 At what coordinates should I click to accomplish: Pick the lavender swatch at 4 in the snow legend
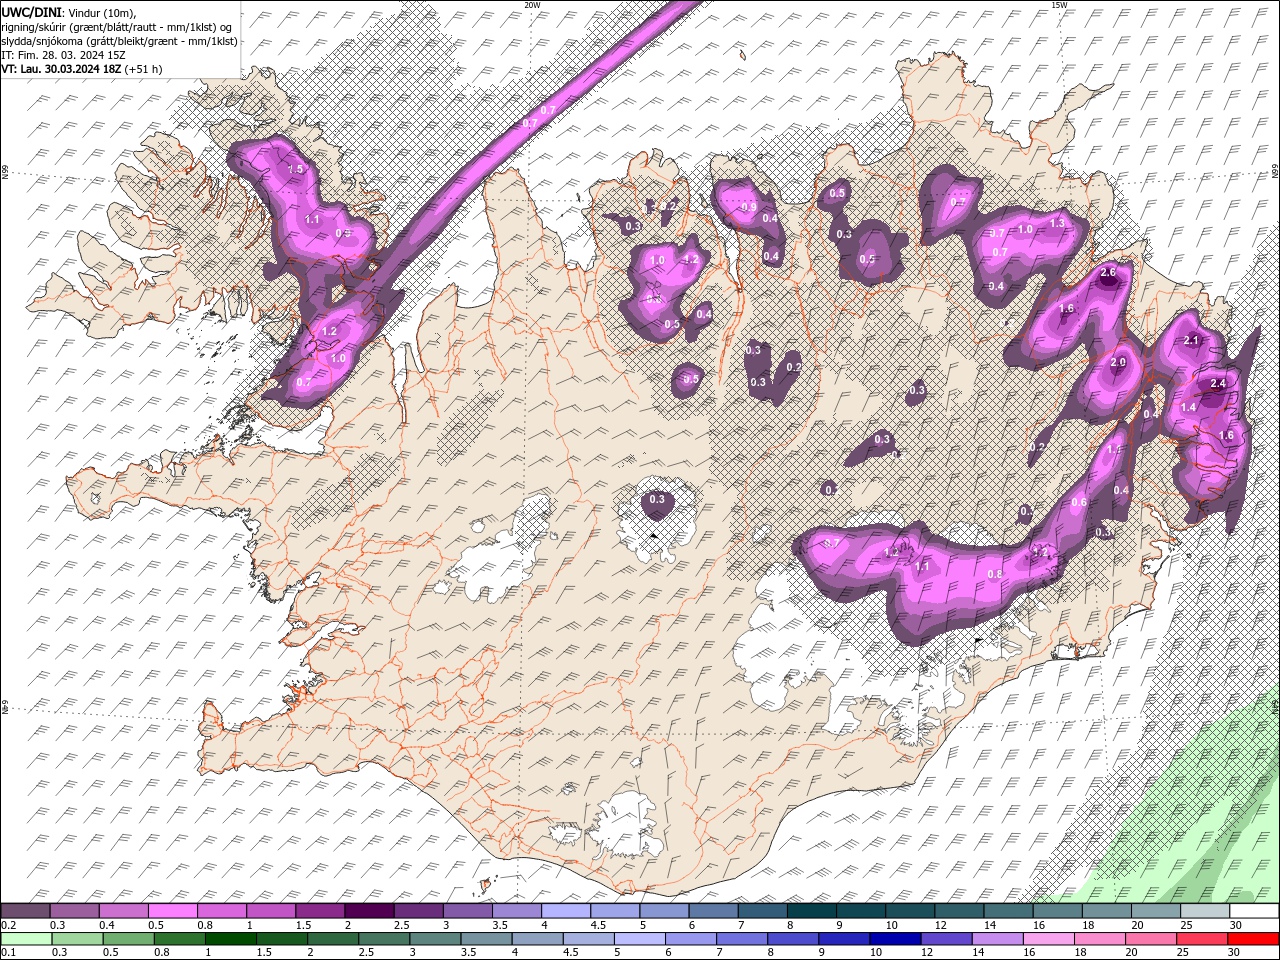tap(564, 911)
